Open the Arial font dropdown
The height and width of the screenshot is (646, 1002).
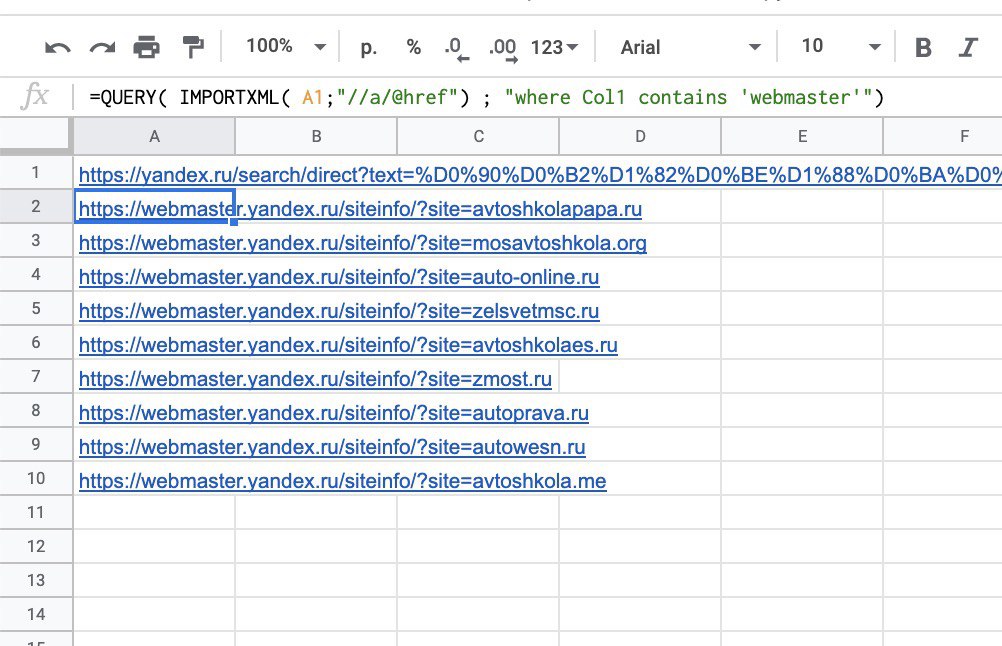[x=690, y=47]
